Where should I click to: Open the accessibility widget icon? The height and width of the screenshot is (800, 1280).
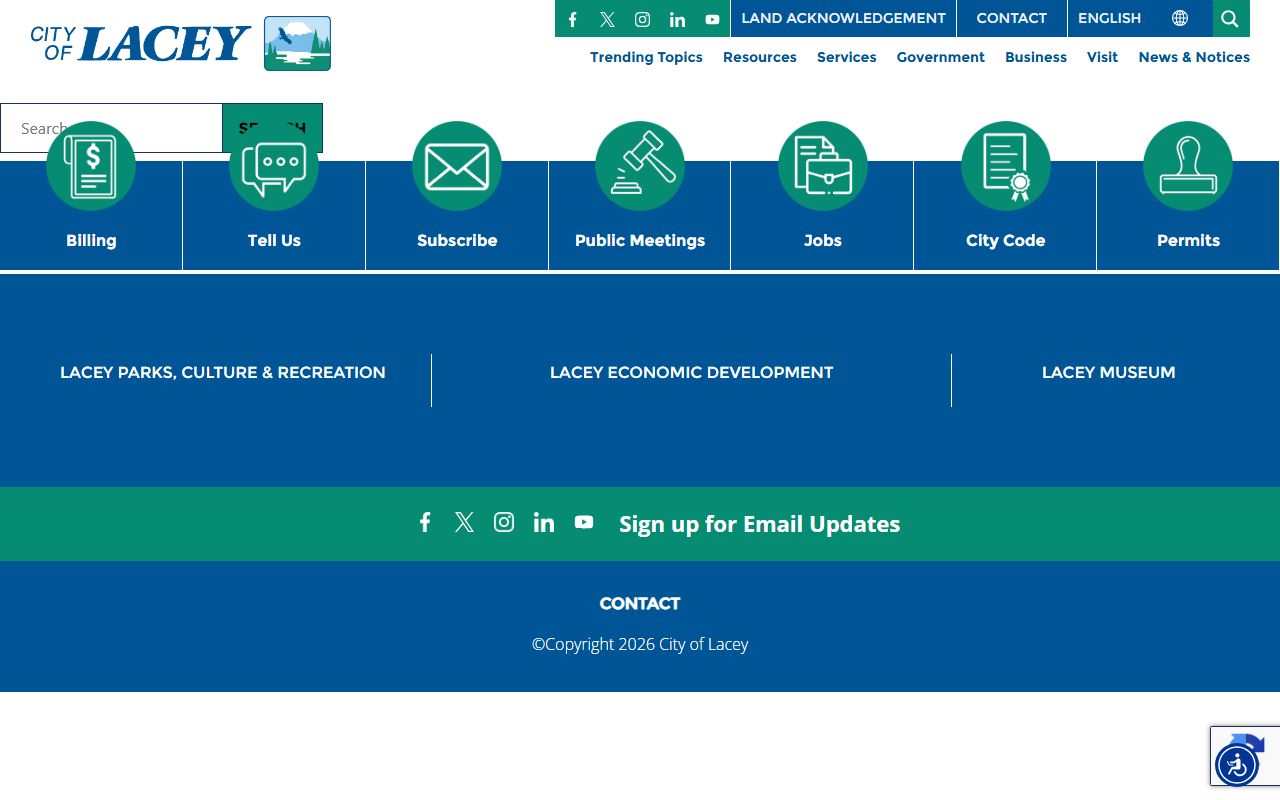(x=1237, y=765)
